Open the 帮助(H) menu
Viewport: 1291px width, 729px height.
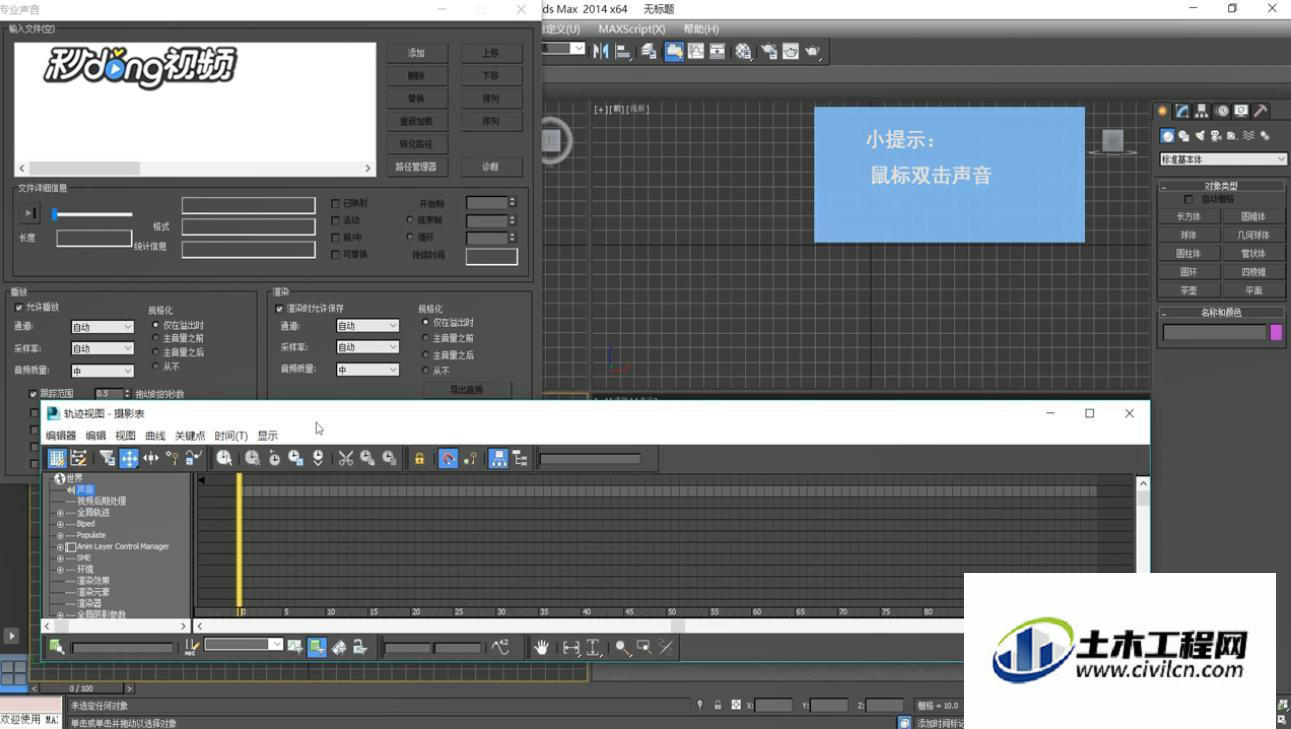(701, 29)
